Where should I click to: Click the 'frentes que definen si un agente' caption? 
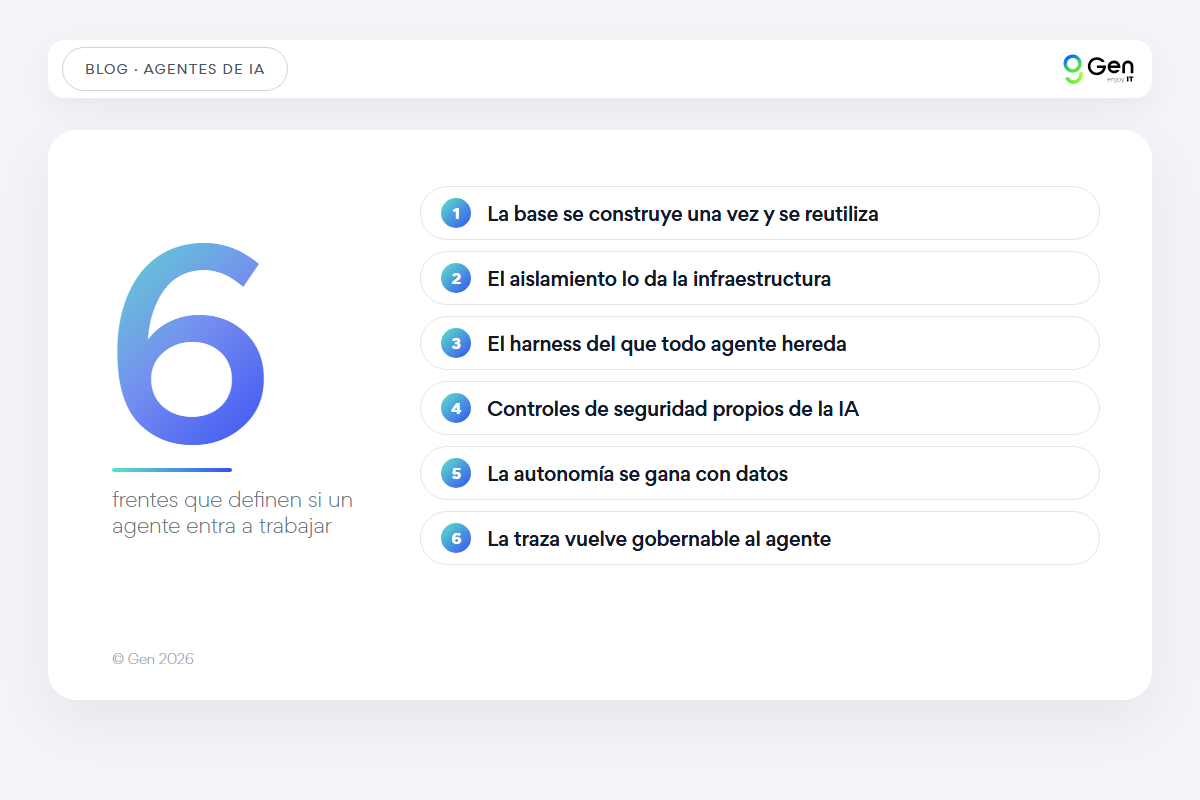pyautogui.click(x=232, y=513)
